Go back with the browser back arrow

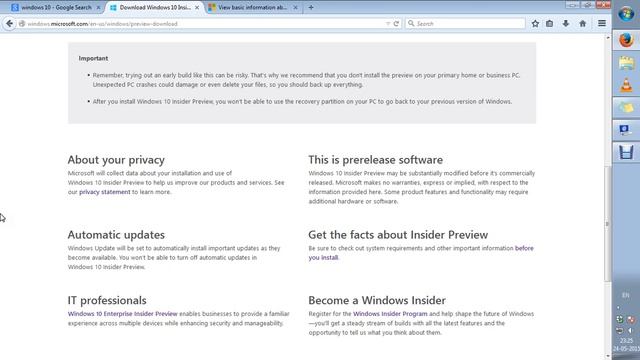[x=9, y=24]
